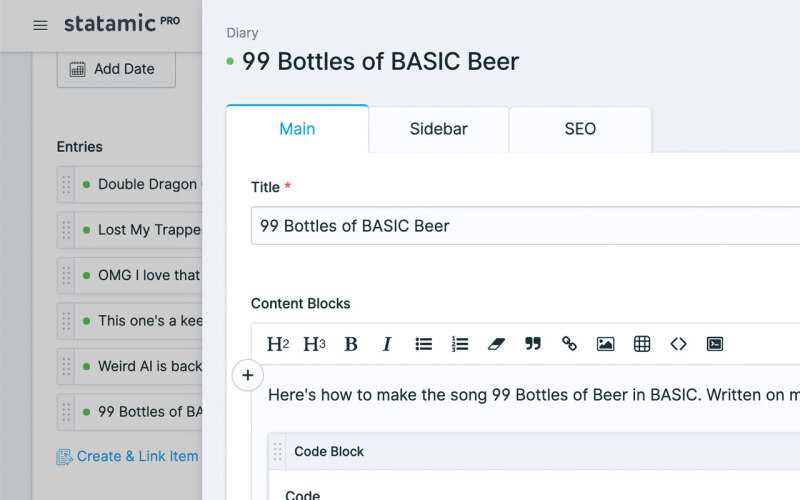
Task: Switch to the SEO tab
Action: [x=580, y=129]
